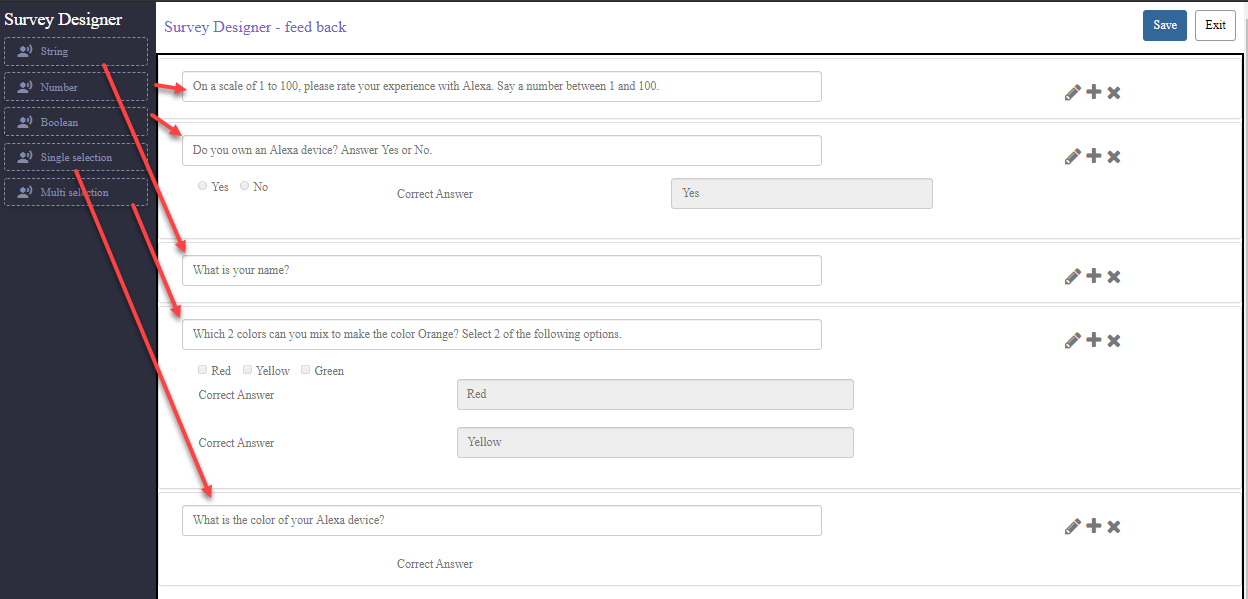Delete the 'color of your Alexa device' question
Image resolution: width=1248 pixels, height=599 pixels.
click(1114, 527)
